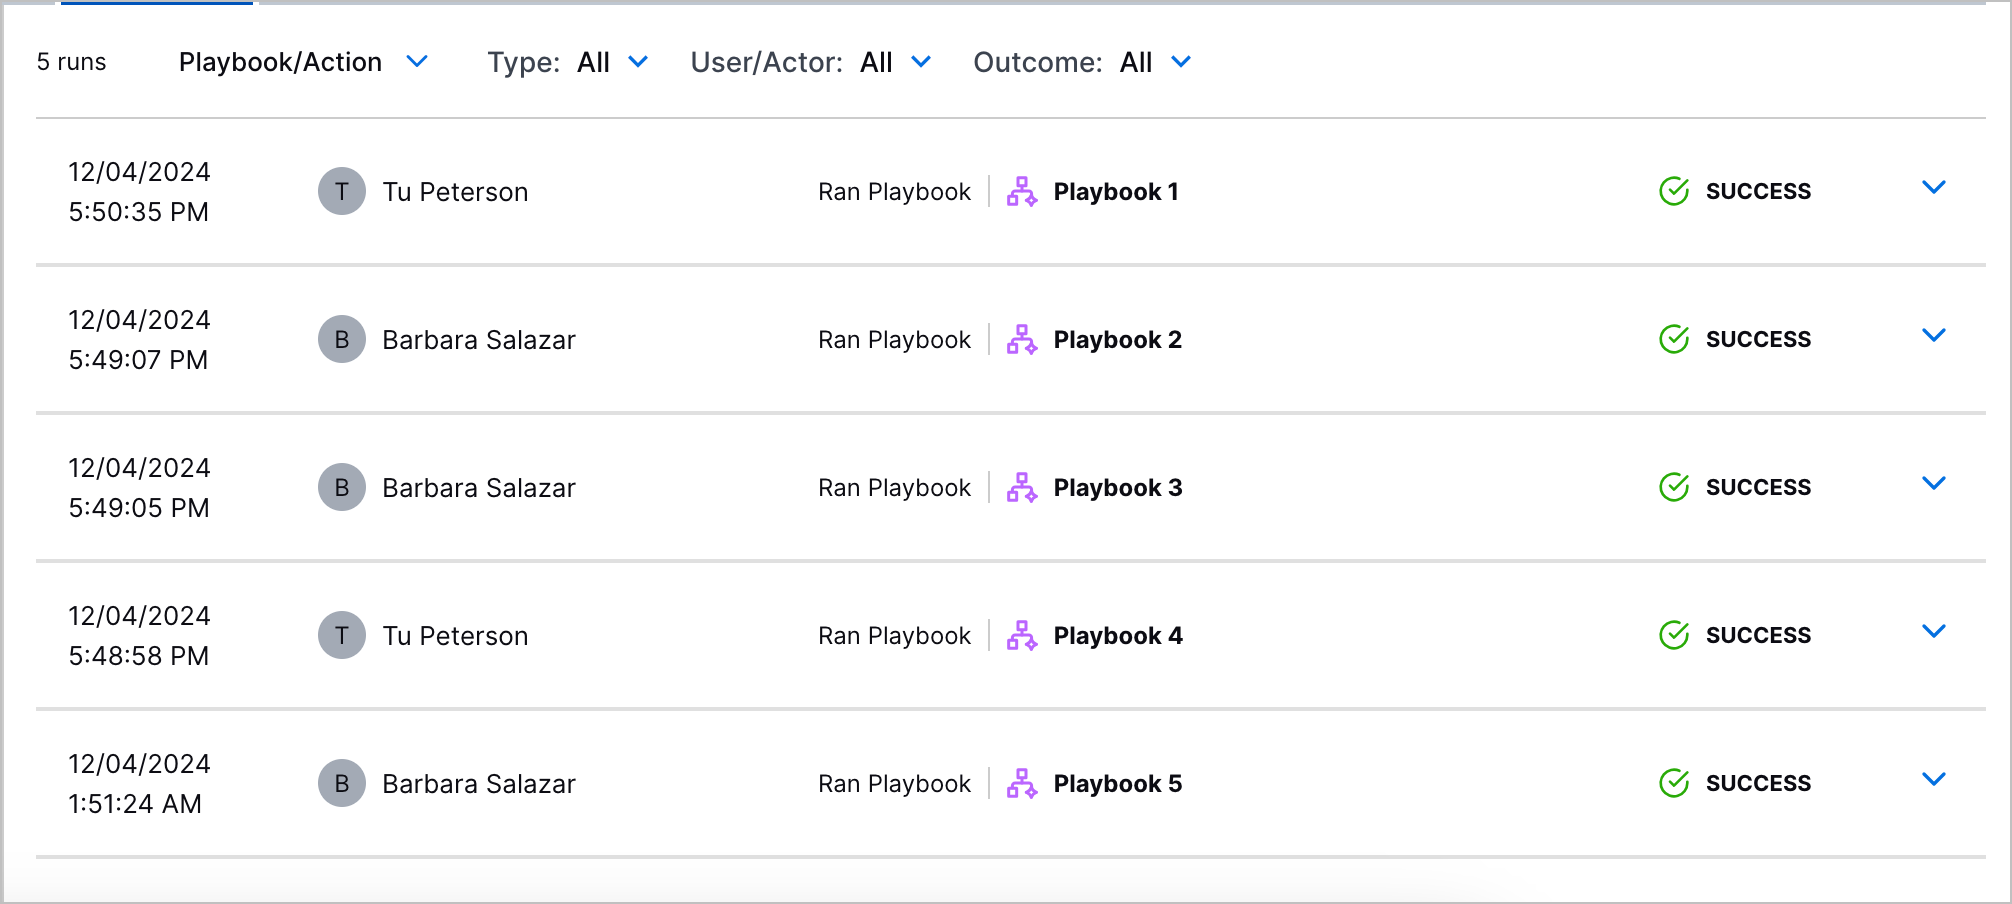Click the green success checkmark for Playbook 1
The image size is (2012, 904).
1674,191
